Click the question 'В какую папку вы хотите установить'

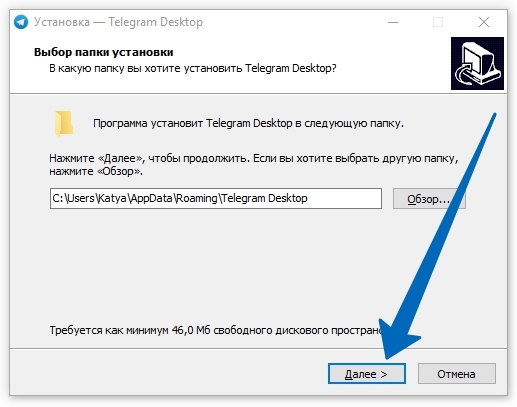(146, 68)
